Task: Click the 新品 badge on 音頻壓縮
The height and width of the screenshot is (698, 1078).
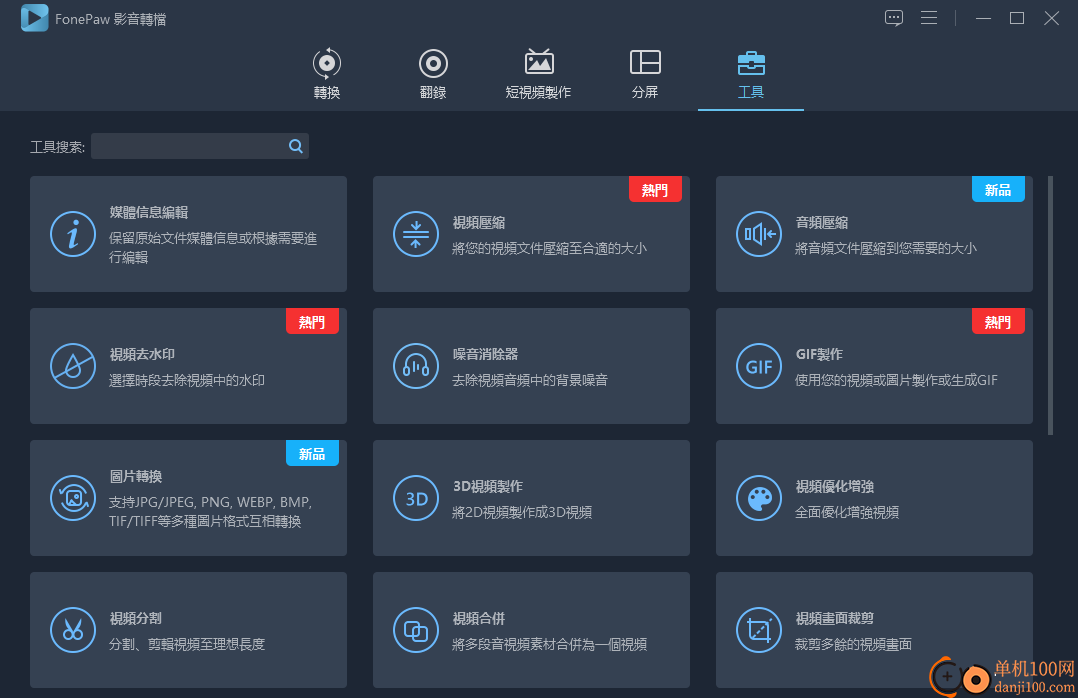Action: 998,190
